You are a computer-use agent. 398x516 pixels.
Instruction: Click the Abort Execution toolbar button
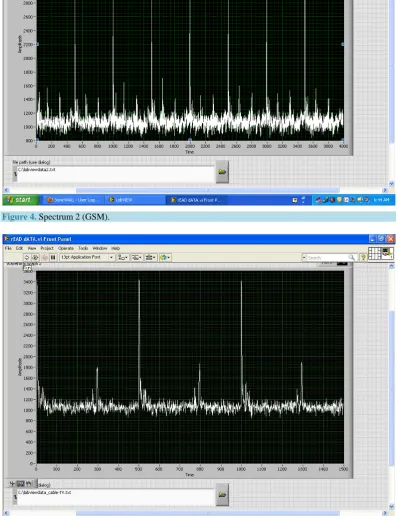[x=45, y=257]
